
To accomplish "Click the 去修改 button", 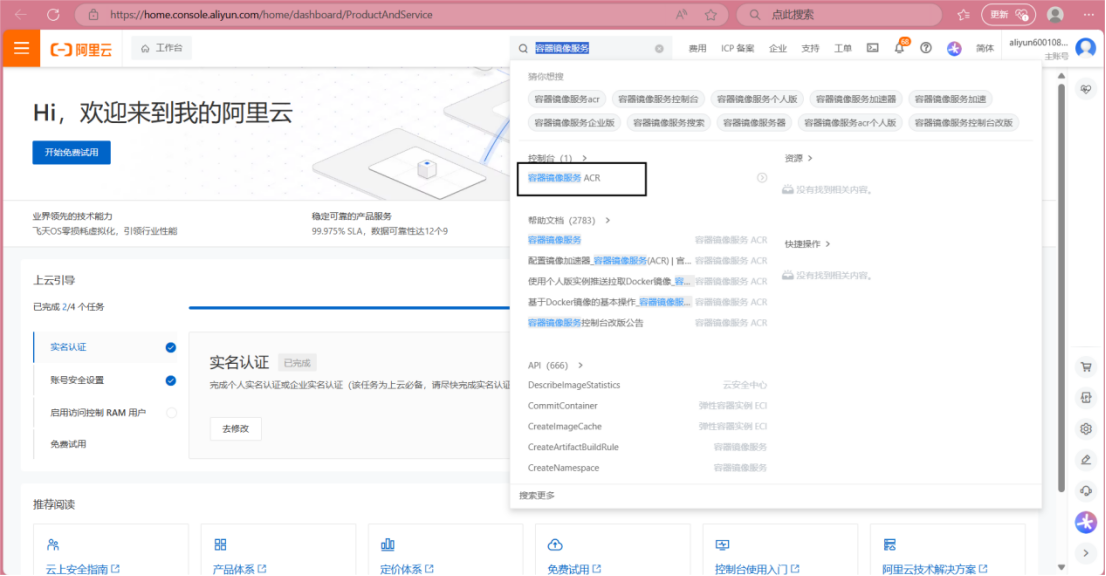I will click(236, 429).
